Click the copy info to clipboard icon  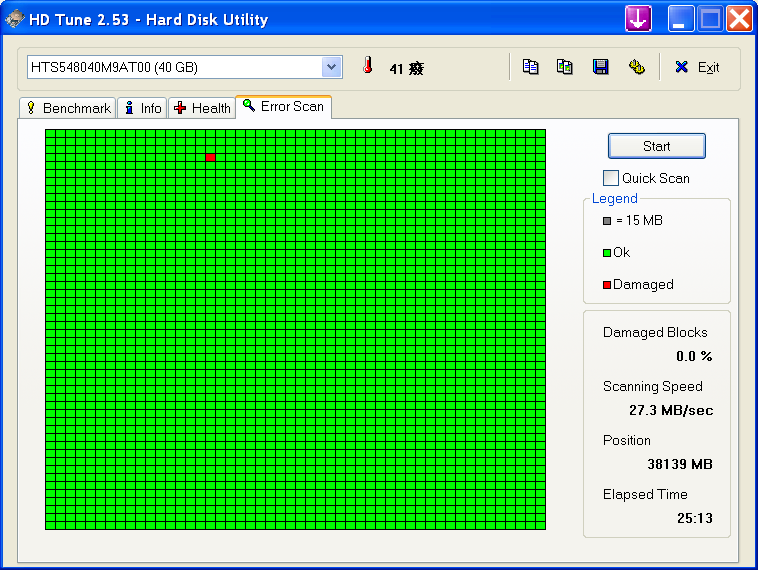[x=530, y=67]
